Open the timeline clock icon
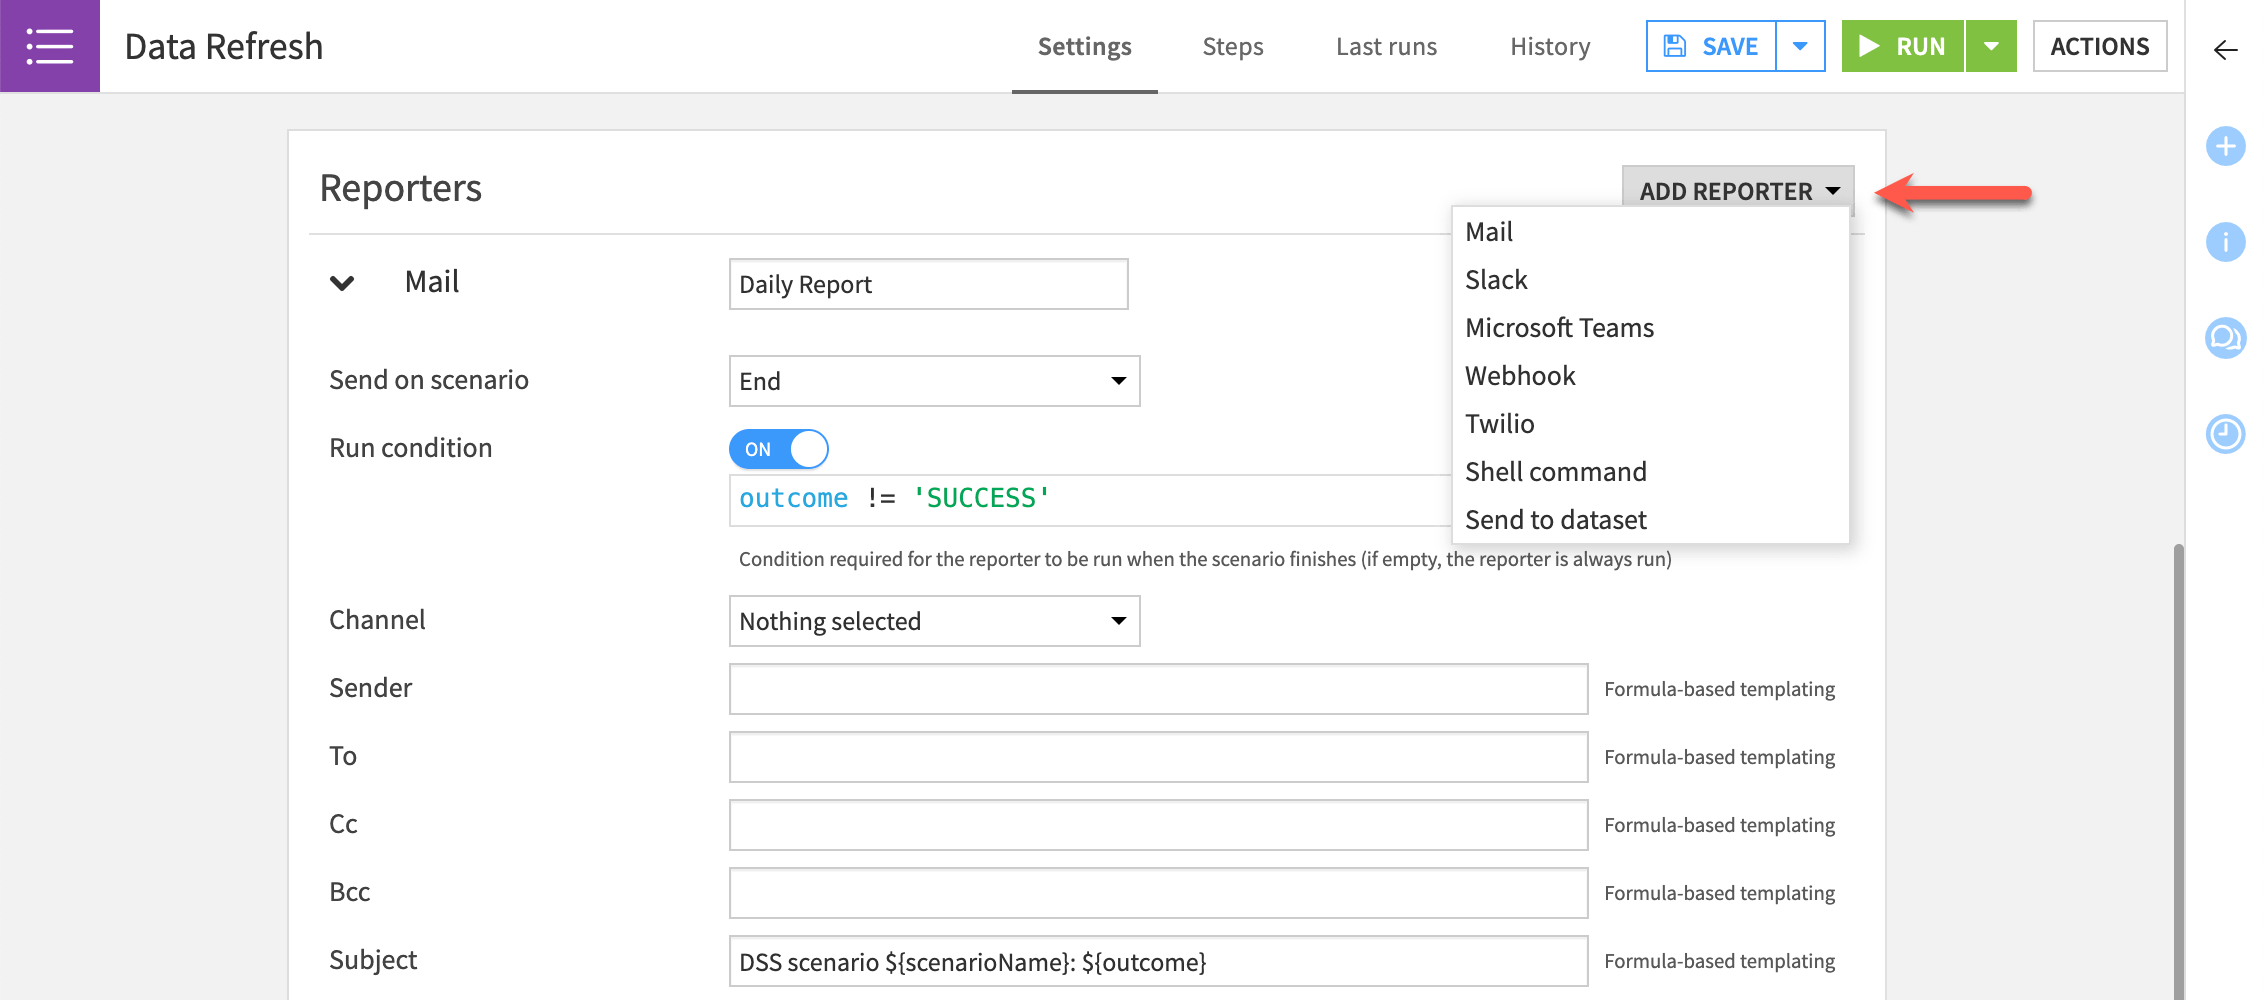 (x=2225, y=434)
